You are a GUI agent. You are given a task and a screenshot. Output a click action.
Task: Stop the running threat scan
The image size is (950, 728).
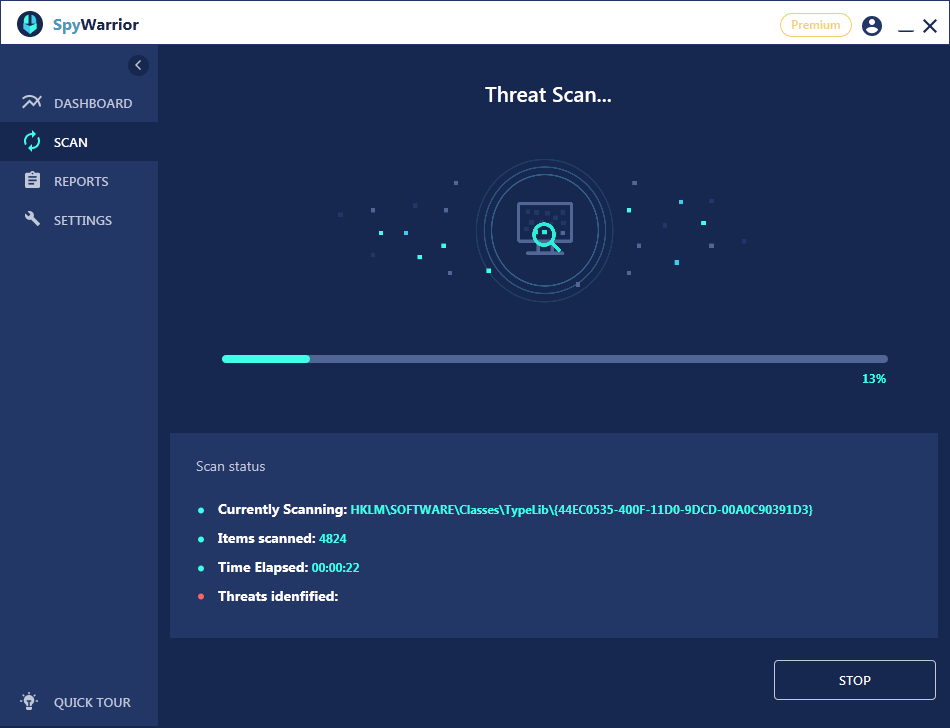[854, 680]
